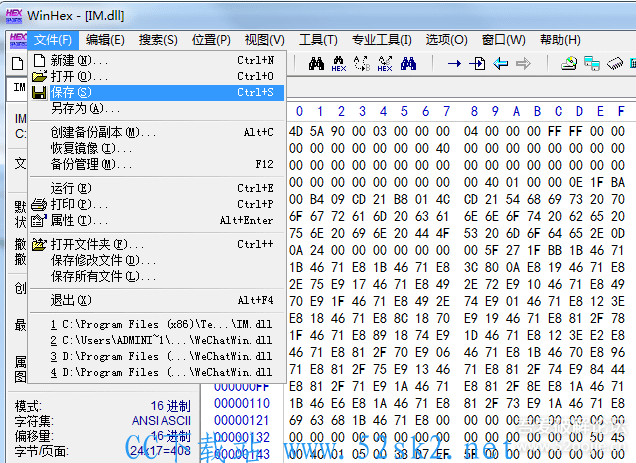Click the folder icon beside 打开文件夹
The image size is (636, 463).
click(39, 244)
